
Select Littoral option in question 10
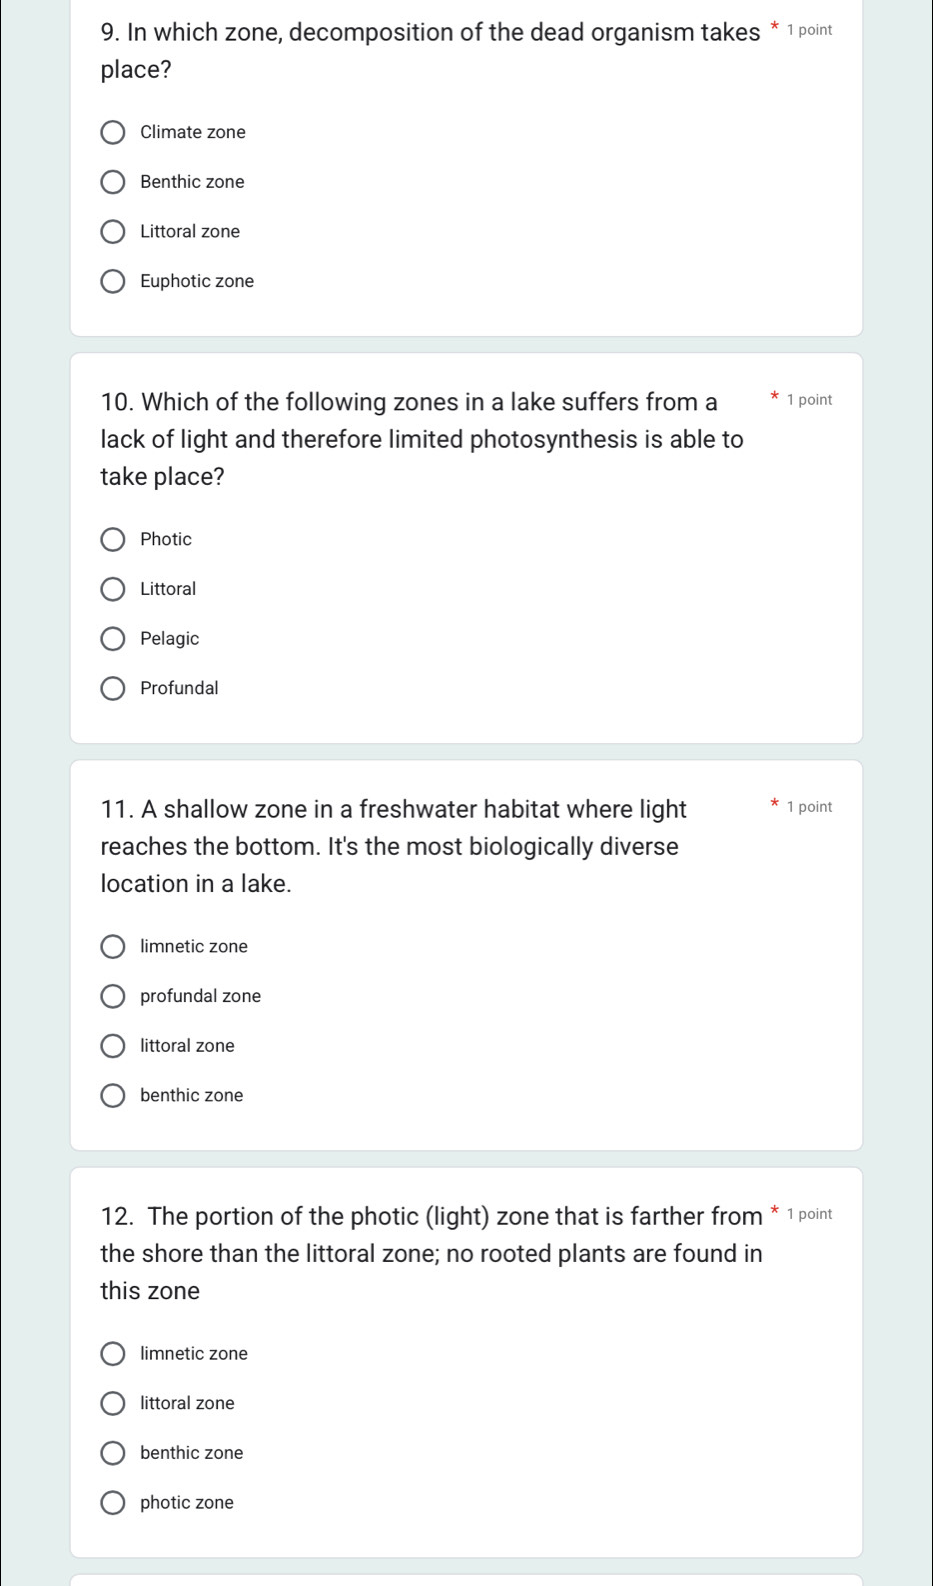113,589
